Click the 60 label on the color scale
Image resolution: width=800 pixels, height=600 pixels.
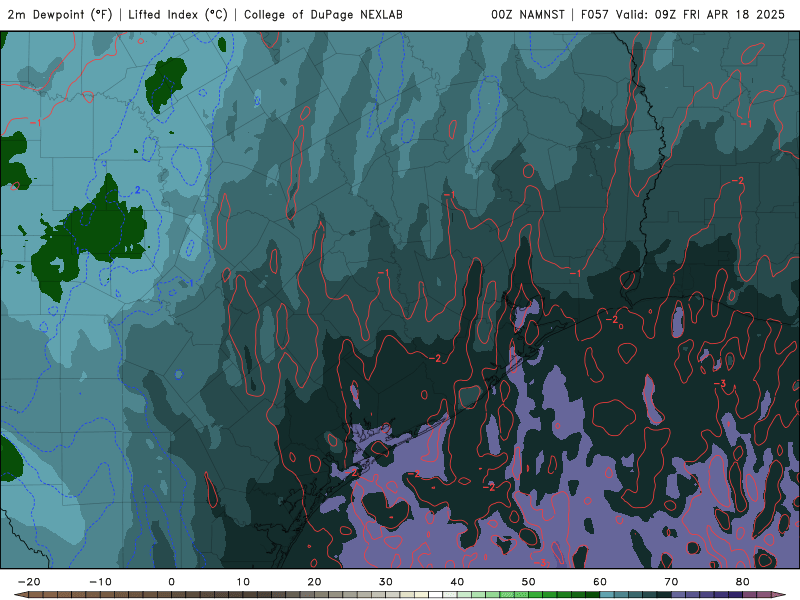click(600, 582)
